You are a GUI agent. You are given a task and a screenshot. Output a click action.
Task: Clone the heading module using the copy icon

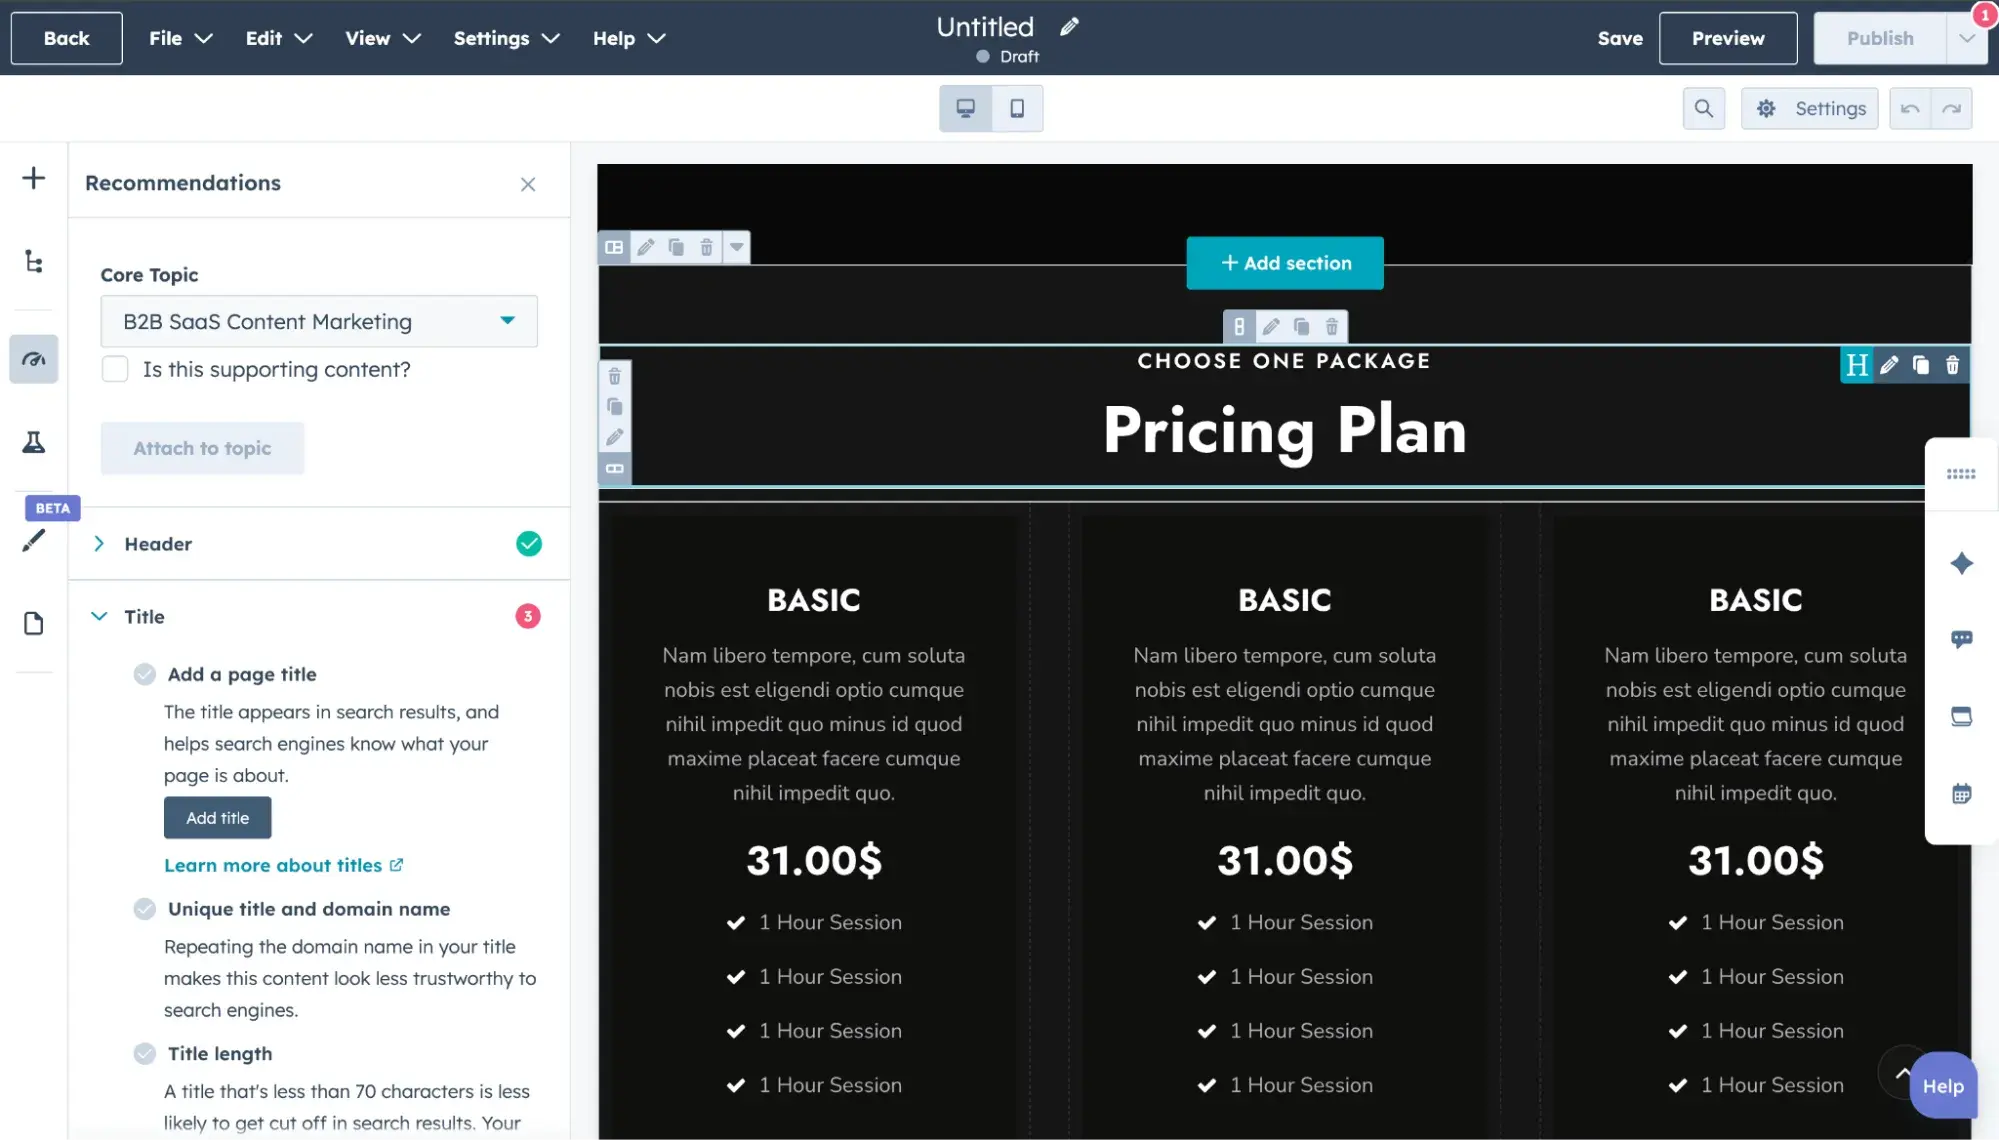[x=1920, y=365]
